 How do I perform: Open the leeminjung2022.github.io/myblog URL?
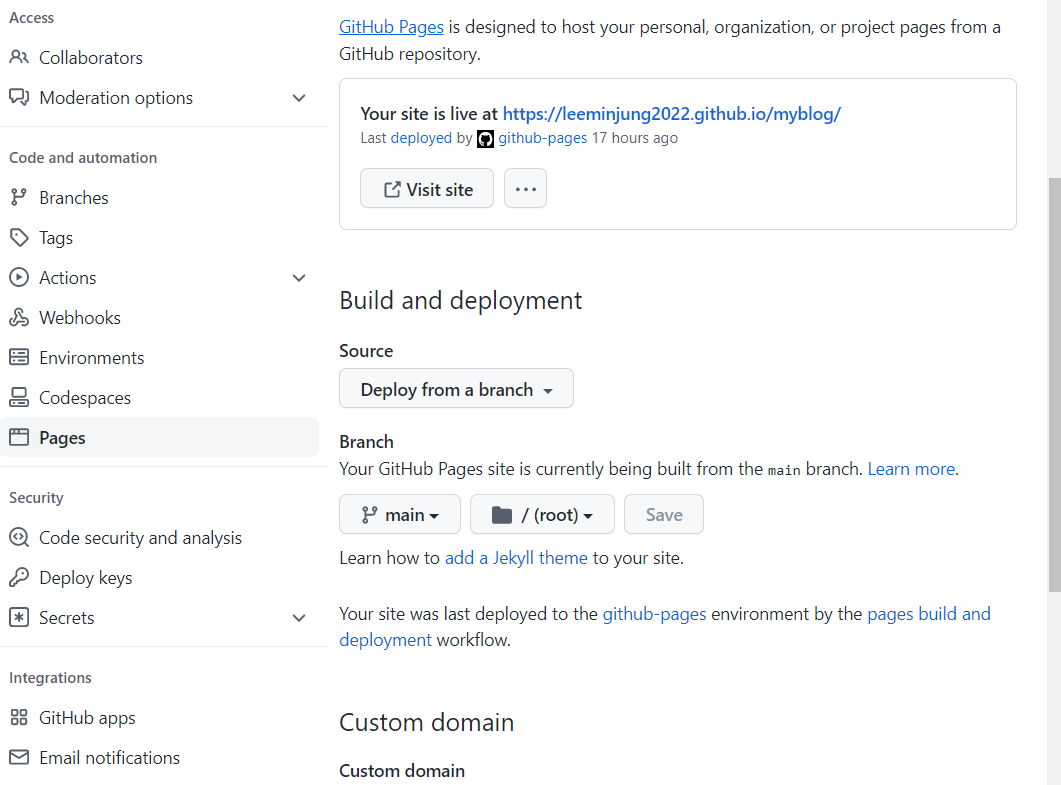(671, 114)
